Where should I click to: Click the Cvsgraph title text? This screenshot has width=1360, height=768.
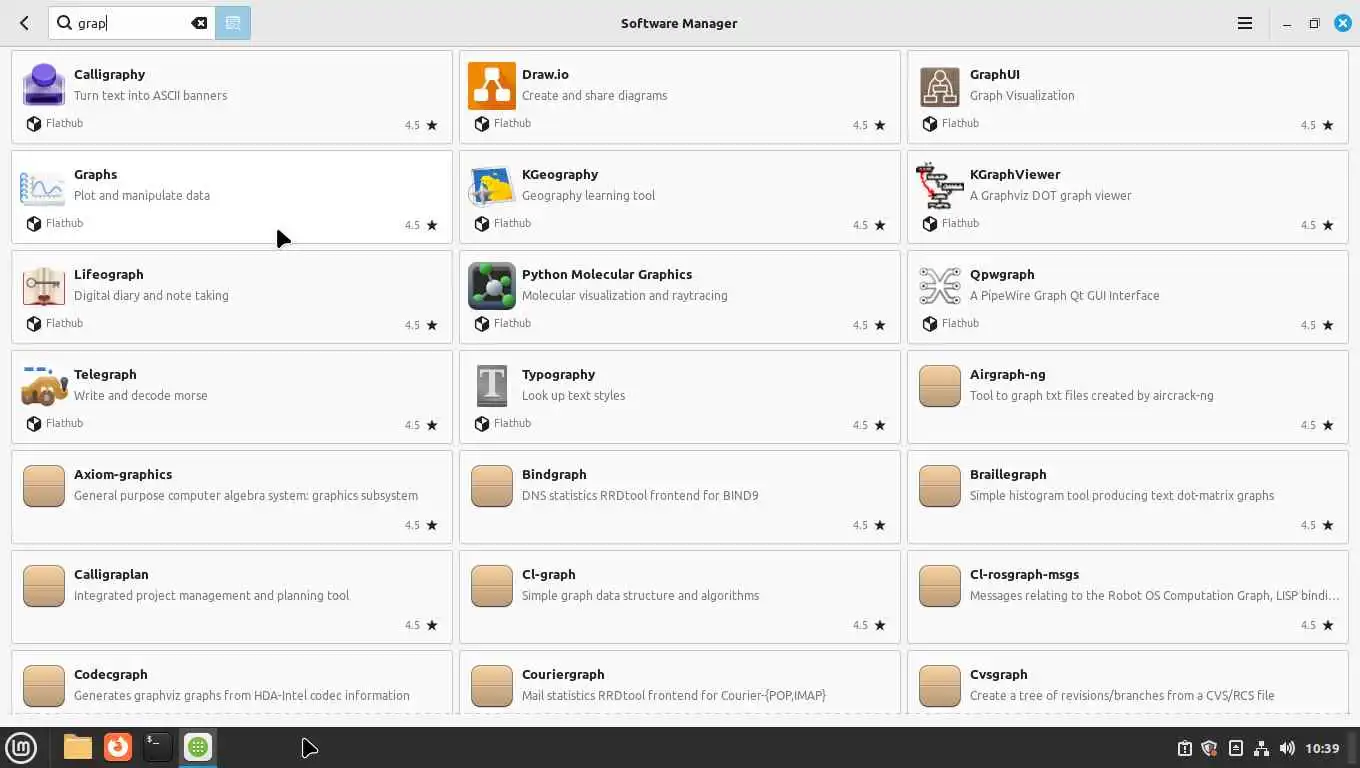(x=998, y=675)
